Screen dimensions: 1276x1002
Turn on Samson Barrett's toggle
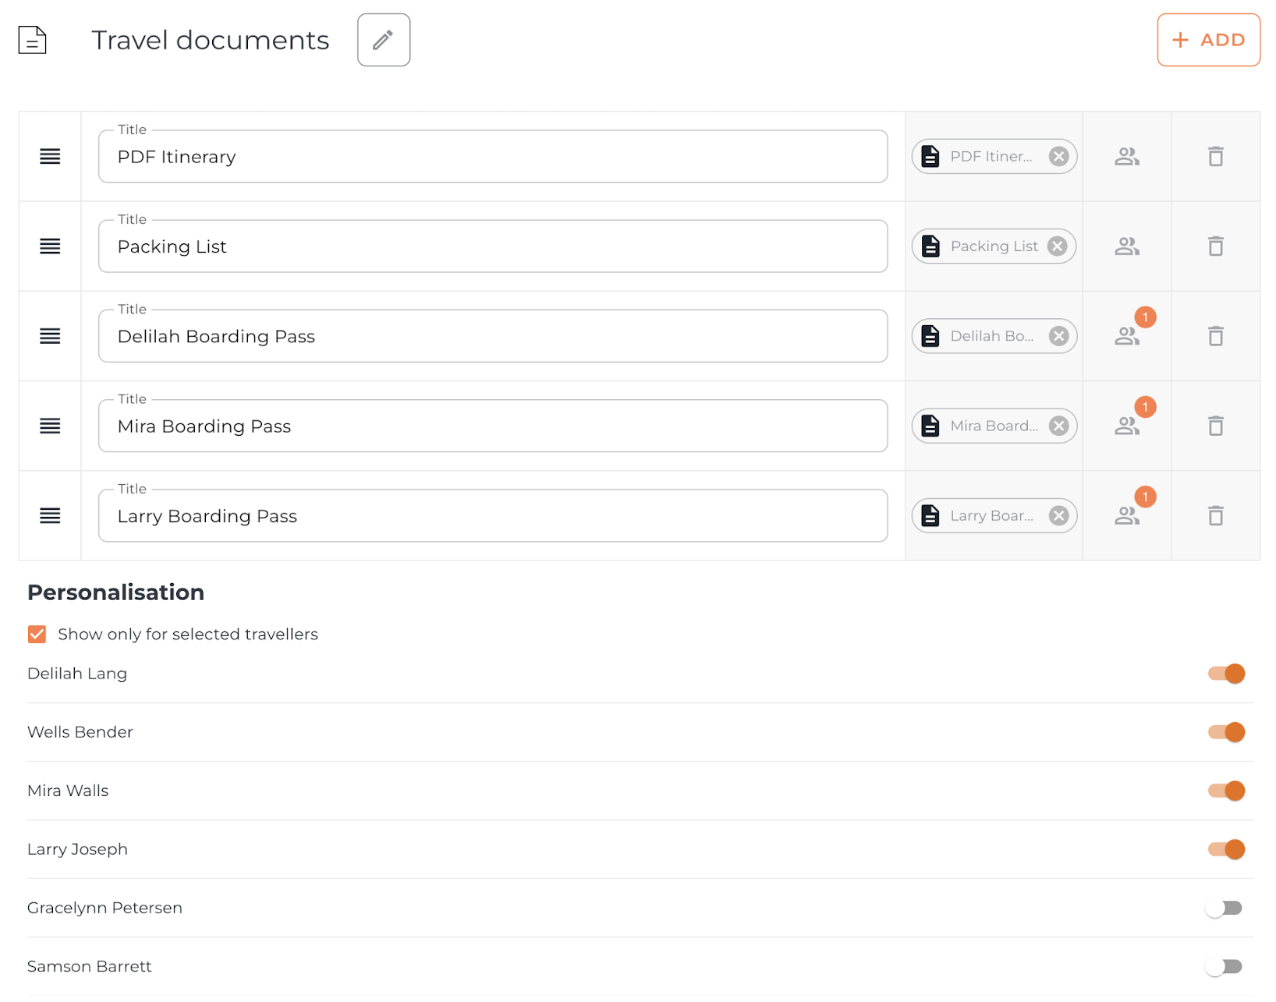[x=1223, y=967]
